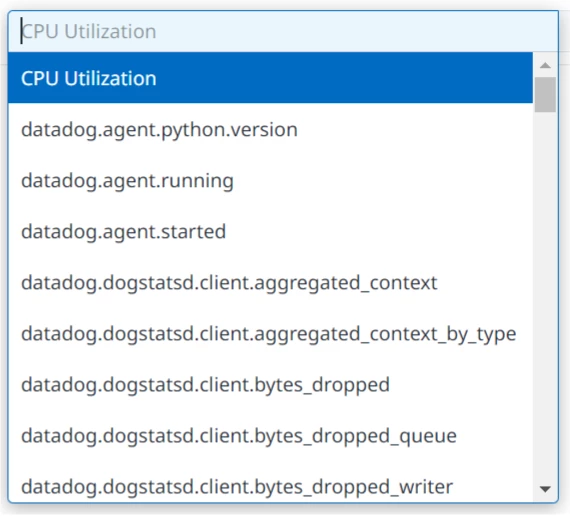Choose datadog.dogstatsd.client.aggregated_context option
Viewport: 570px width, 516px height.
[270, 283]
